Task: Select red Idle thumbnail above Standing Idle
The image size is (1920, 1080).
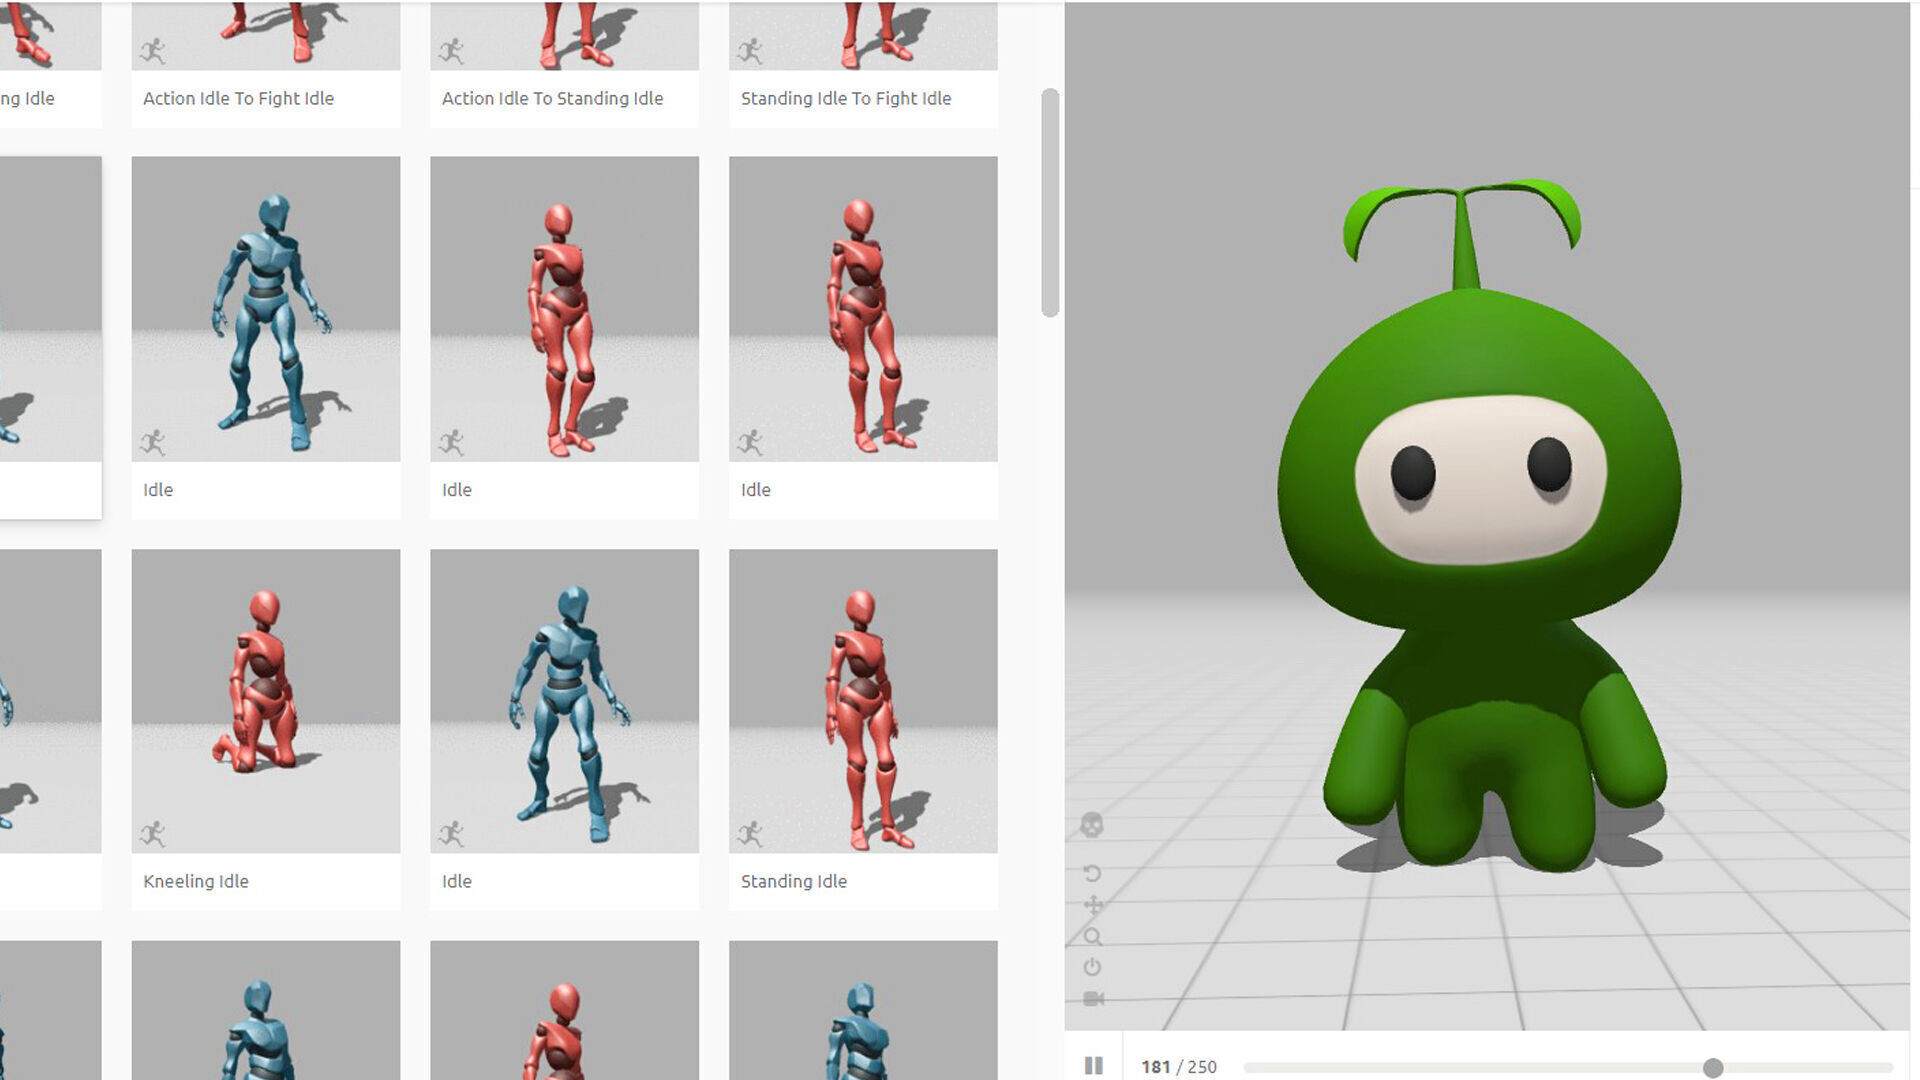Action: 863,309
